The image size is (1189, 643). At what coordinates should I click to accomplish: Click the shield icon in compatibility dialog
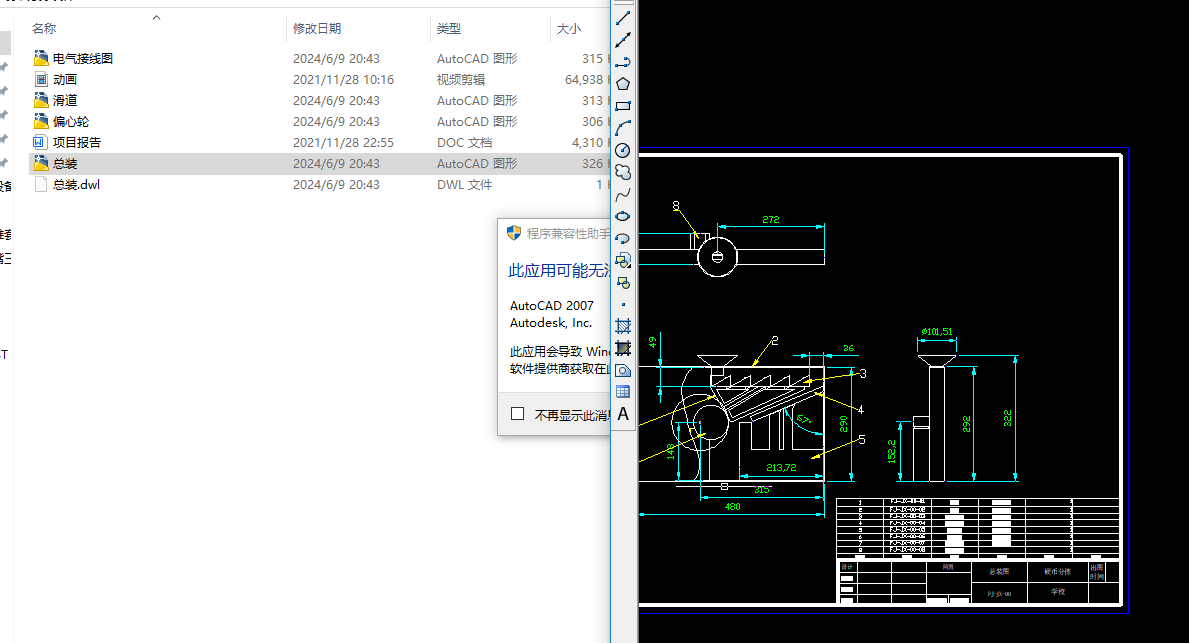coord(514,233)
